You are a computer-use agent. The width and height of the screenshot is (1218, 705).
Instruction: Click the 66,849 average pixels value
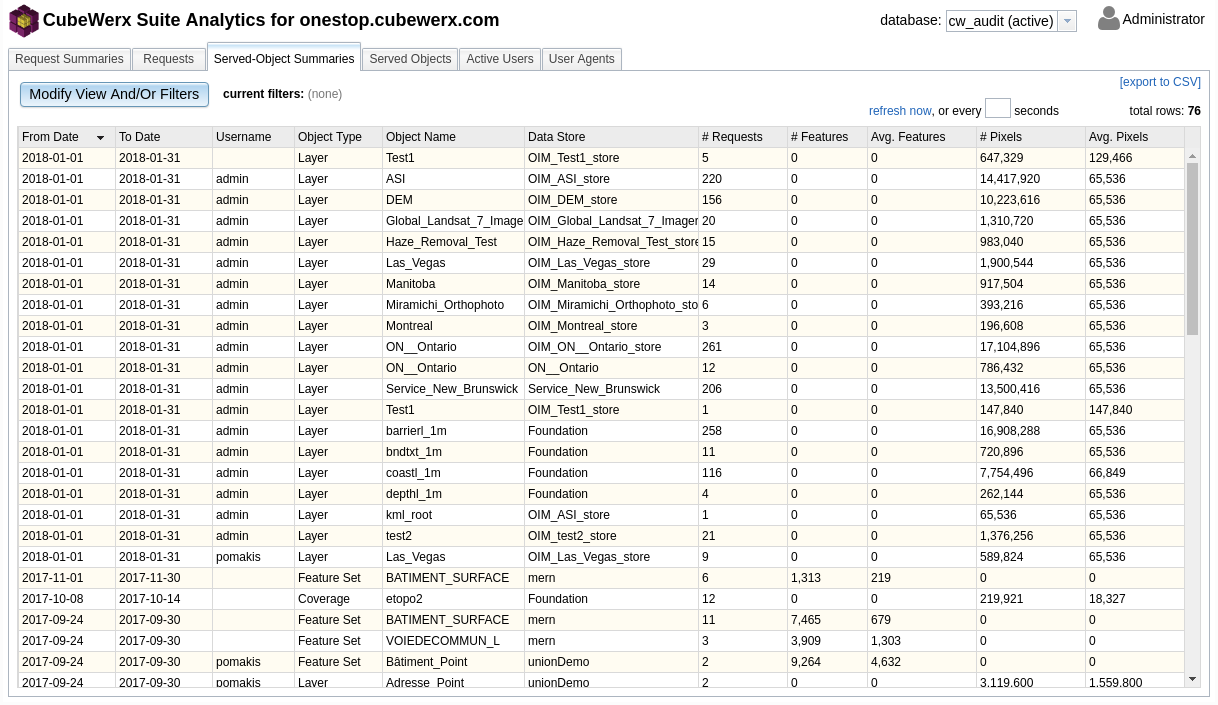pyautogui.click(x=1135, y=473)
